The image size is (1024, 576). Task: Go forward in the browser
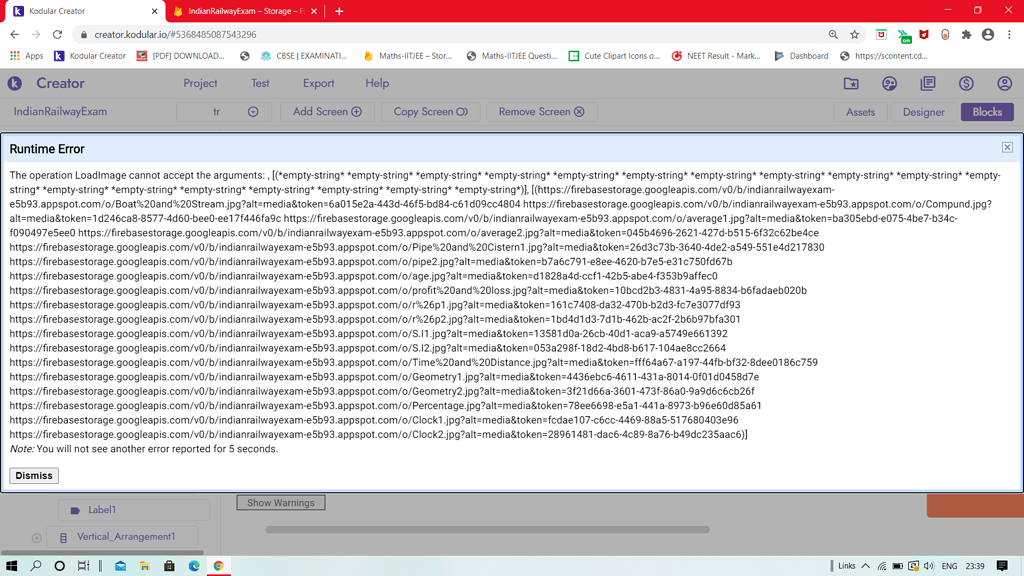point(36,34)
